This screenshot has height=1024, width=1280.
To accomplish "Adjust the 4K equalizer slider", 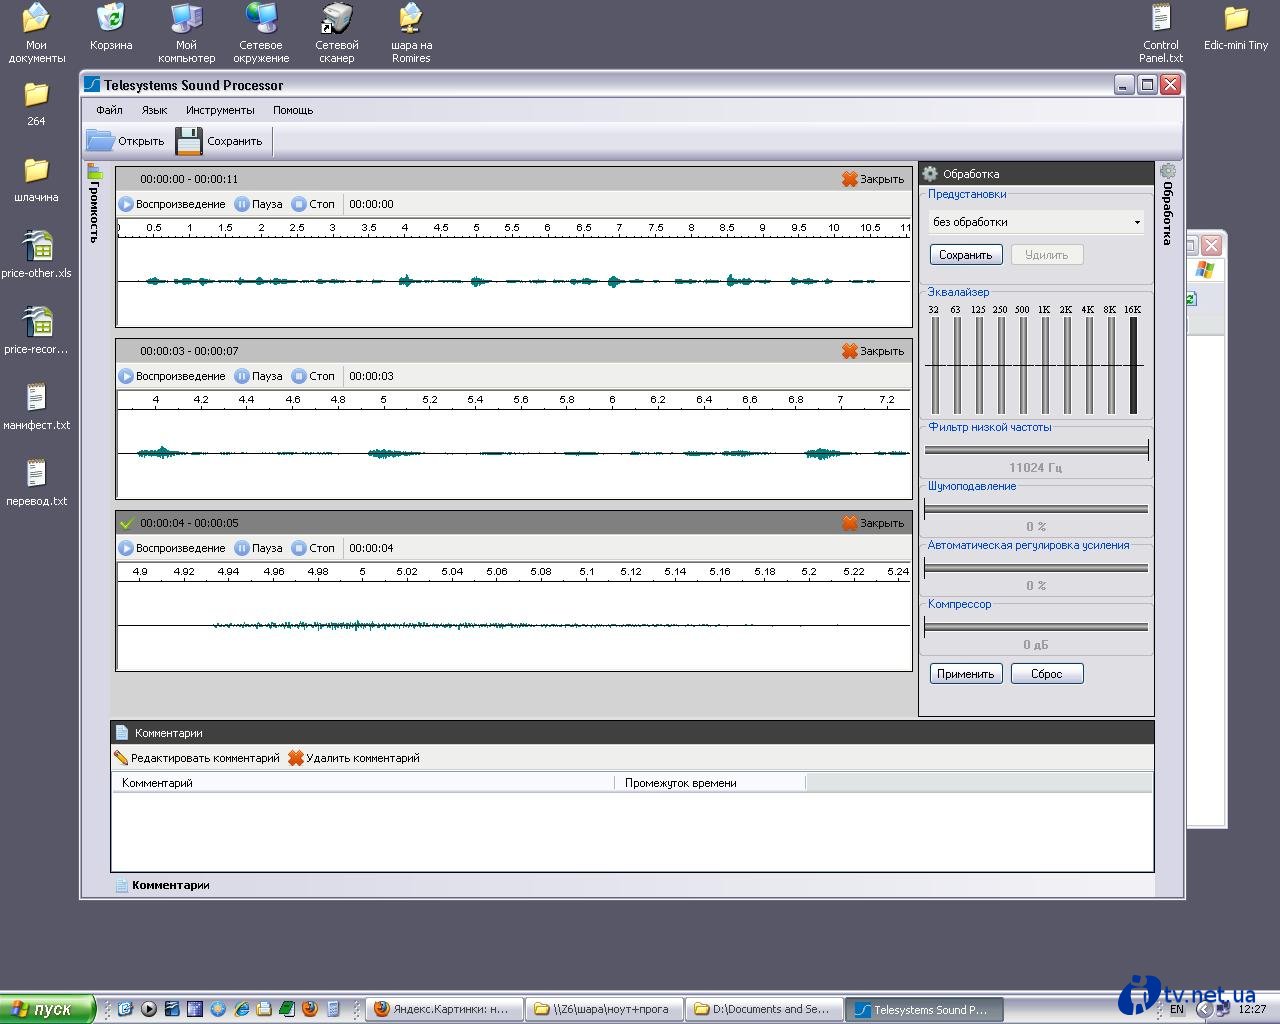I will point(1089,365).
